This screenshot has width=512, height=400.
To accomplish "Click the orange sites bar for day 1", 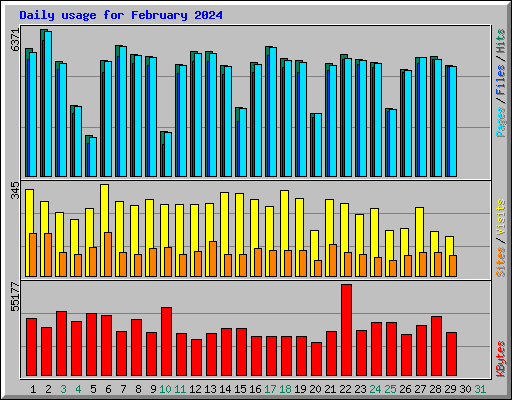I will 33,255.
